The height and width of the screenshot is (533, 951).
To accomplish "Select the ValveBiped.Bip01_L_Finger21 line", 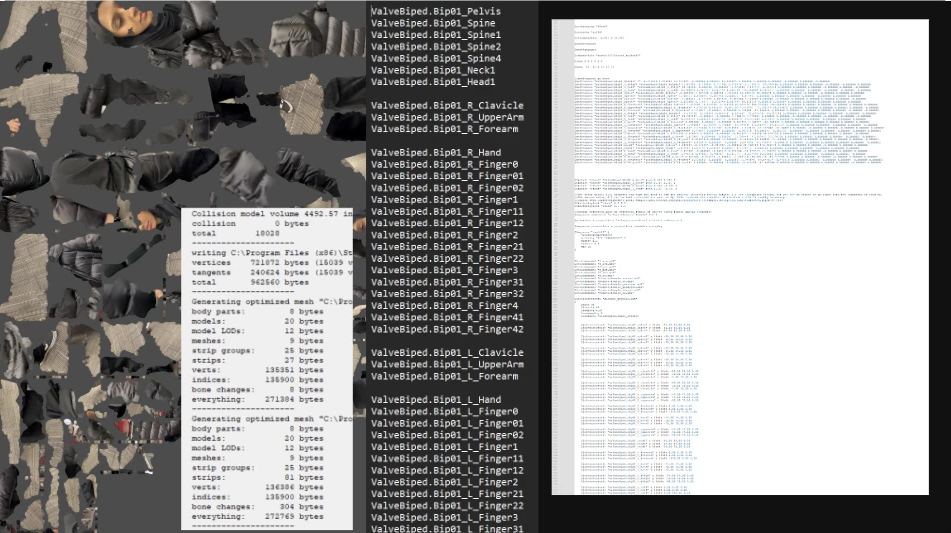I will [x=448, y=494].
